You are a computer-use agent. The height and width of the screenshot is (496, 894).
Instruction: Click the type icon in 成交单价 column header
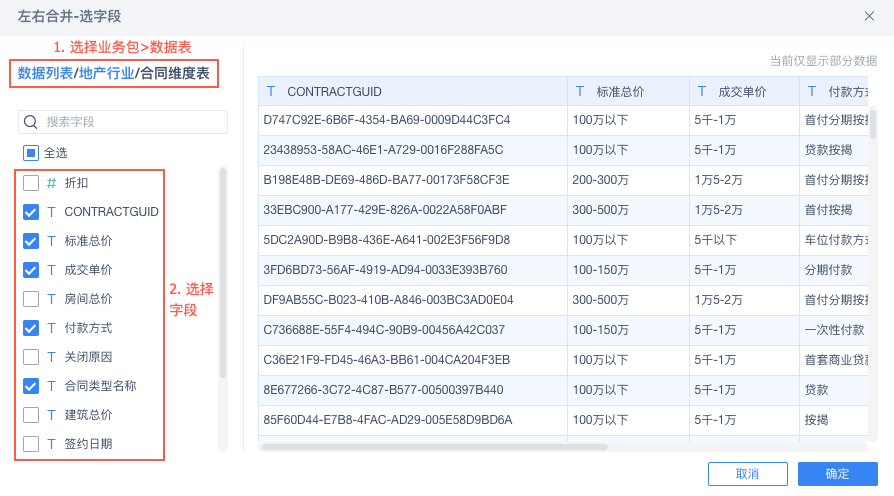pos(702,91)
